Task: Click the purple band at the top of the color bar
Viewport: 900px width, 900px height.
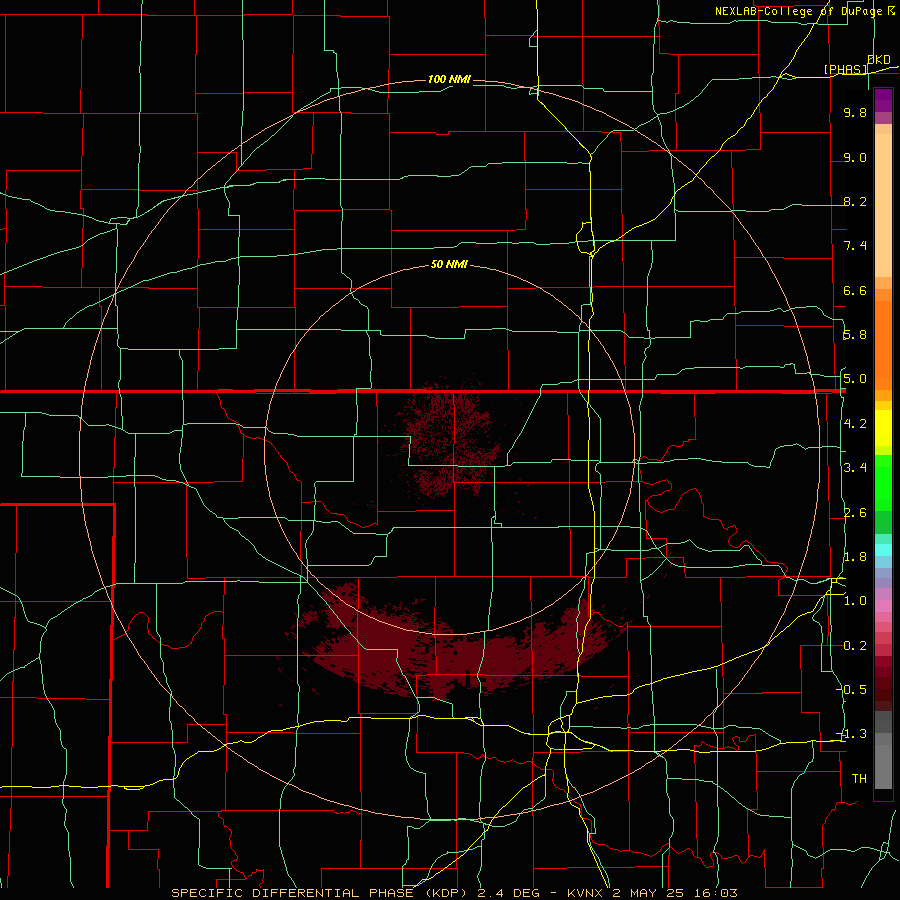Action: click(x=883, y=100)
